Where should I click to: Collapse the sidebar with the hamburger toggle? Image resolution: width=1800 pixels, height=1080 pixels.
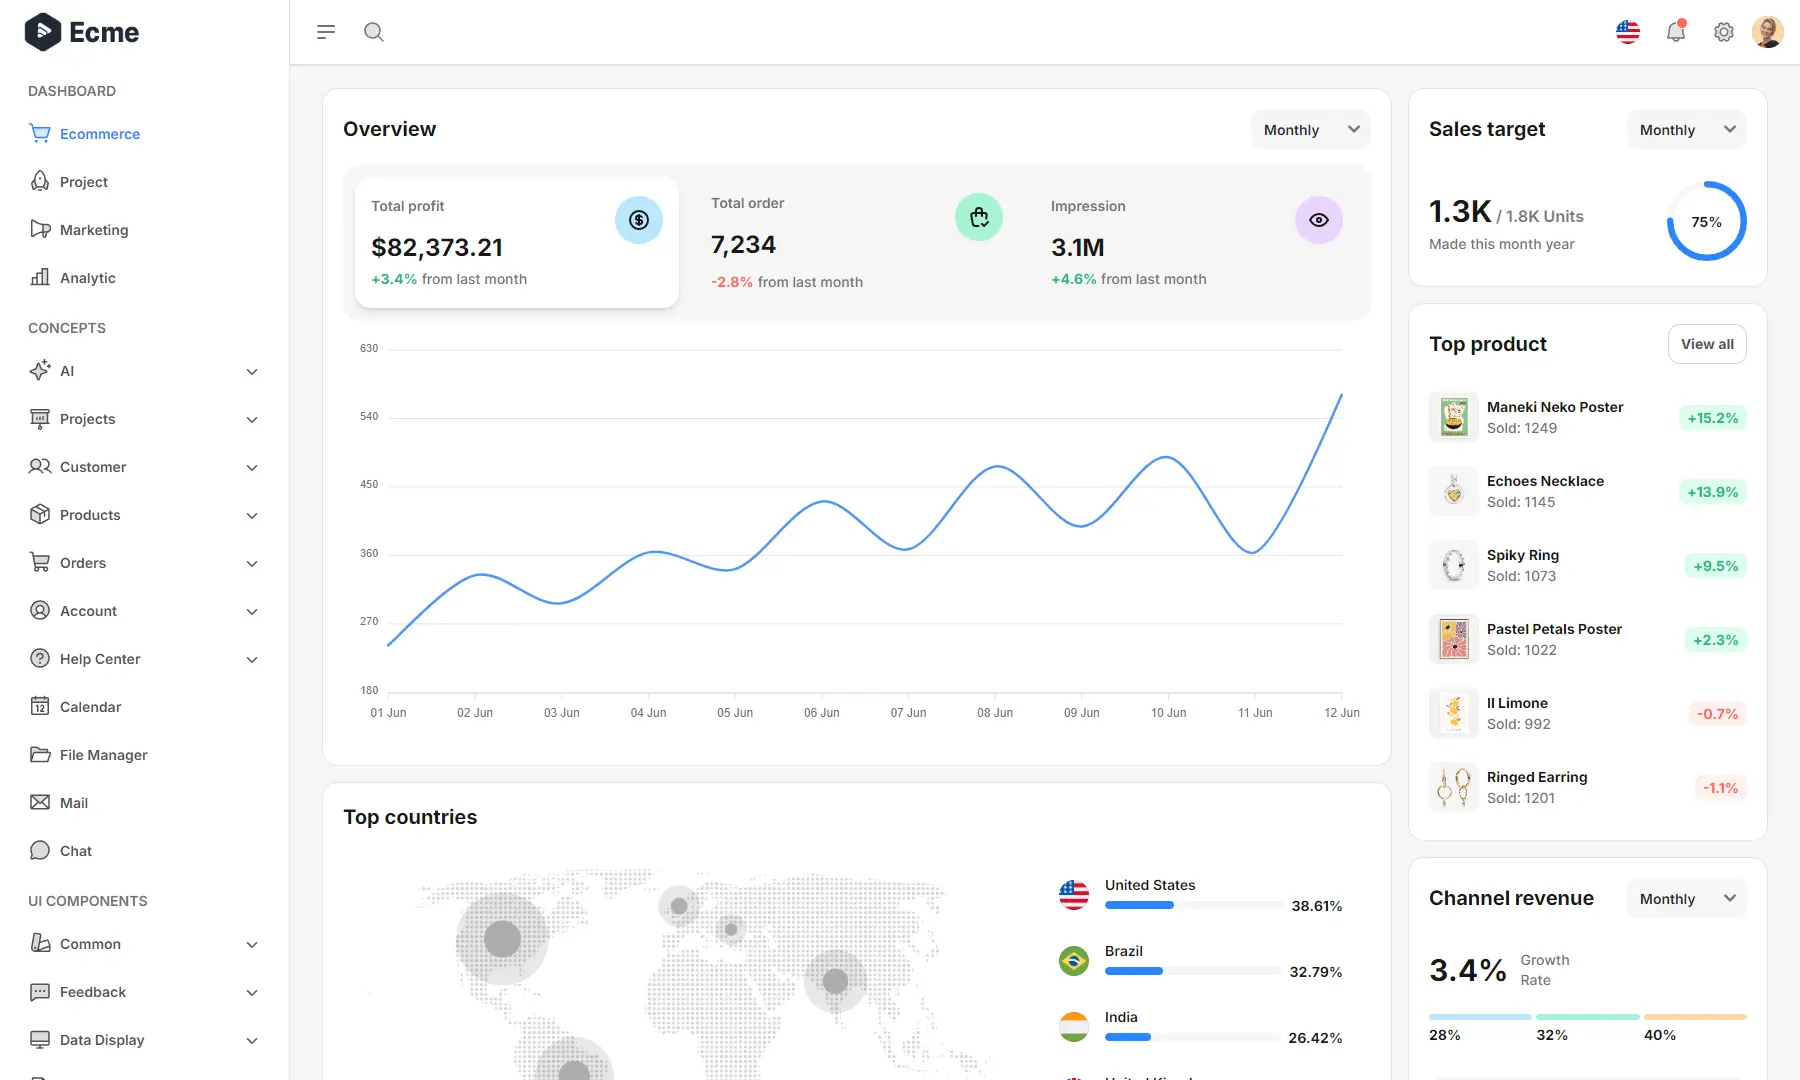[325, 31]
